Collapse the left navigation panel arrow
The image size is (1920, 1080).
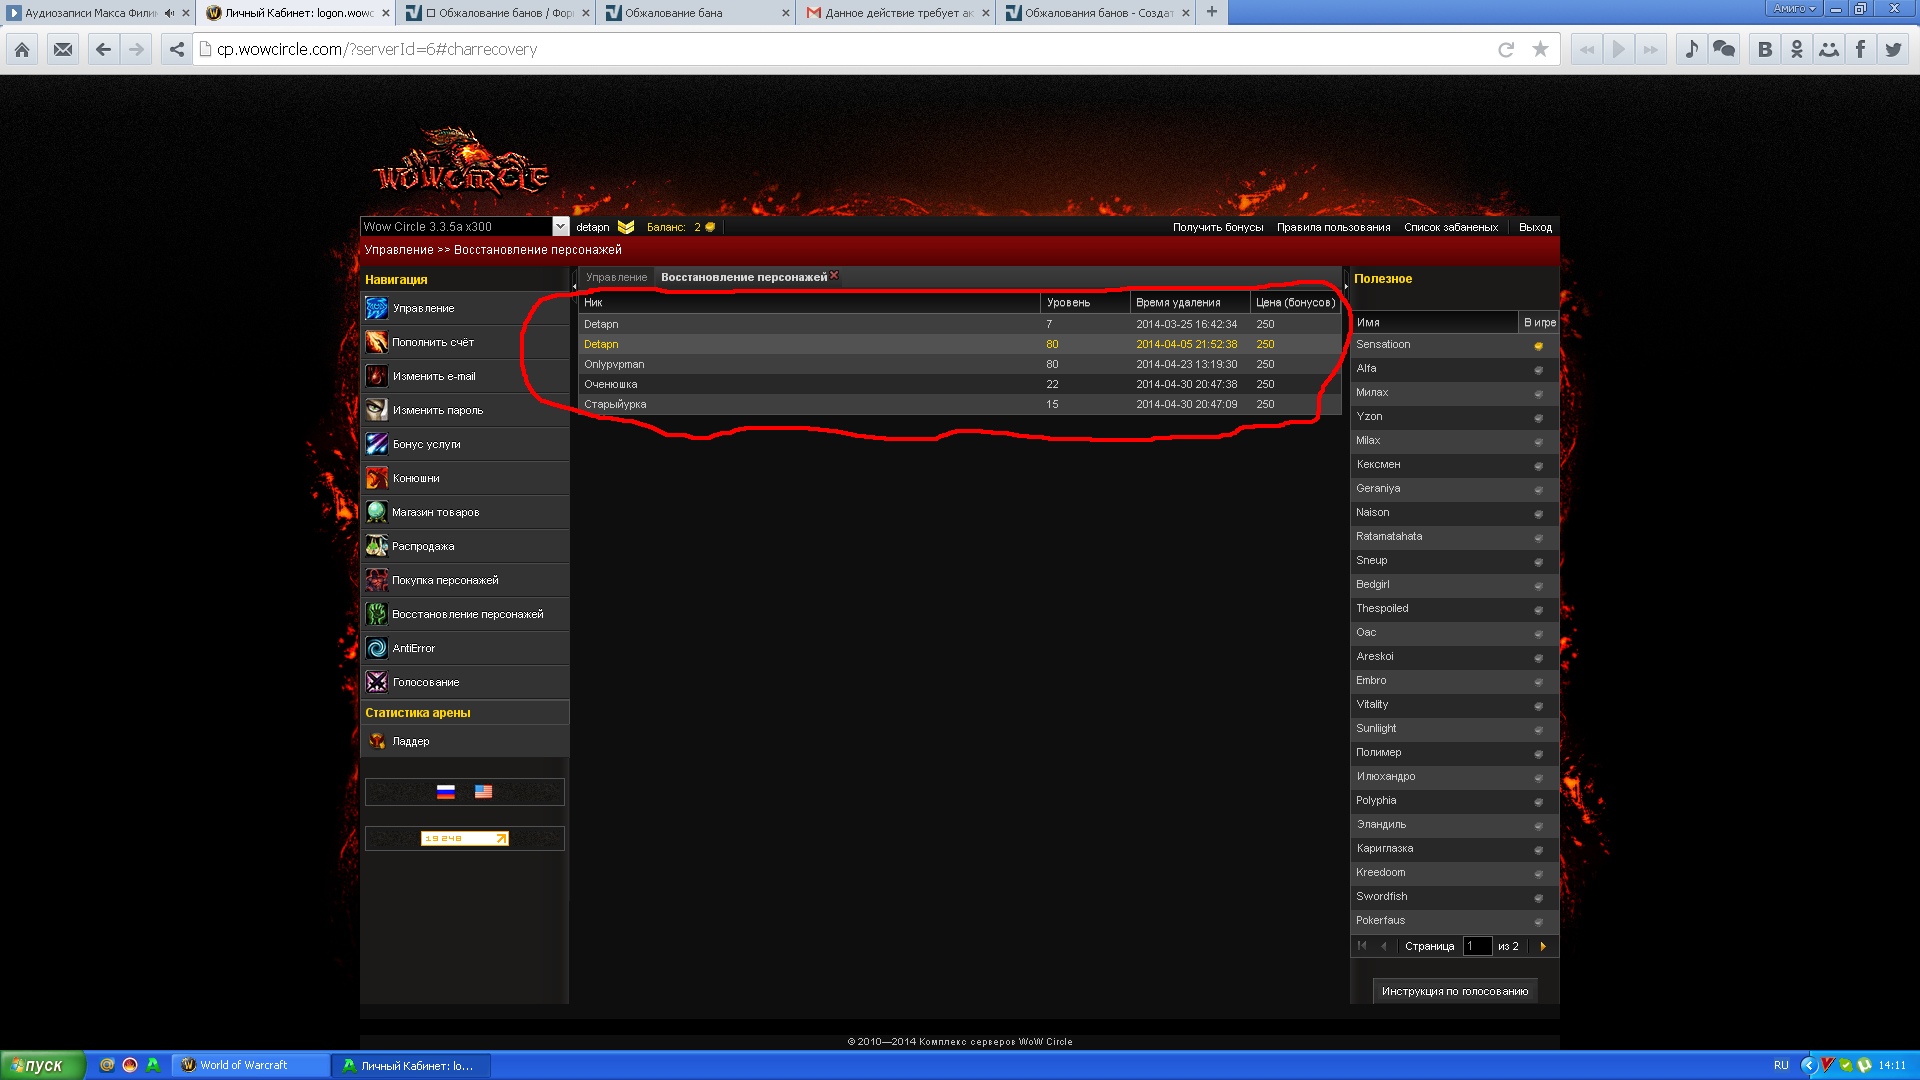pyautogui.click(x=574, y=286)
